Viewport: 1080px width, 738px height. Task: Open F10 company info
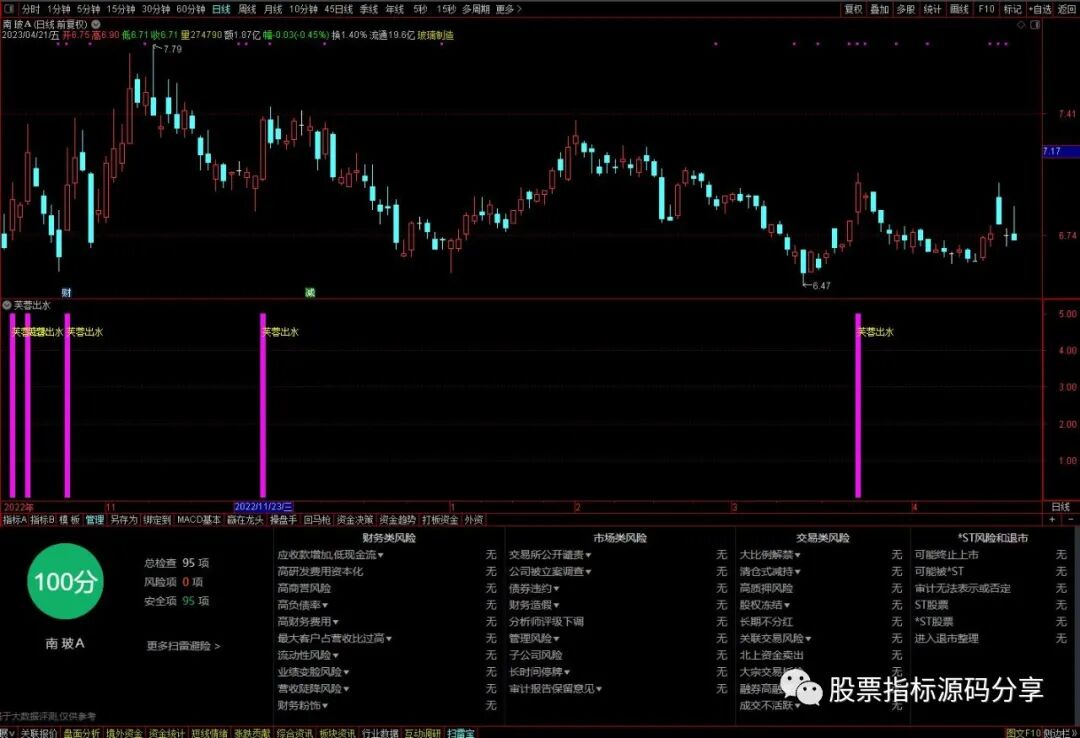(x=986, y=9)
